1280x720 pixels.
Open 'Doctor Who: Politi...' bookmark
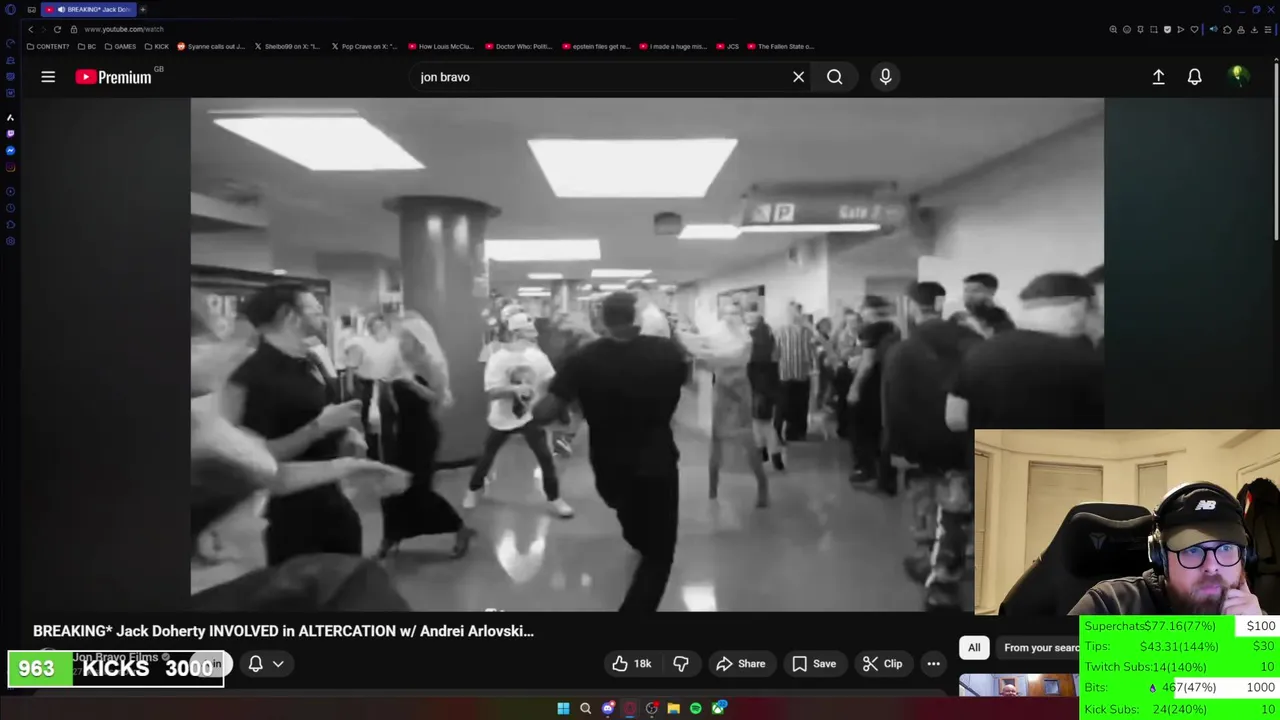[x=517, y=46]
